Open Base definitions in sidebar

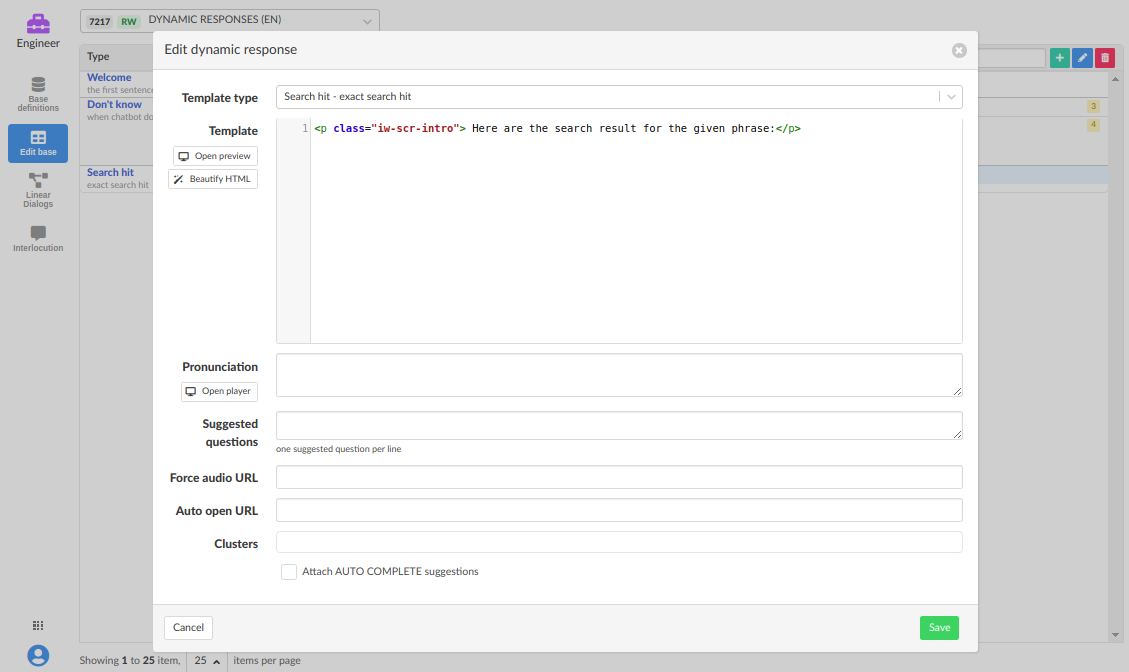pyautogui.click(x=38, y=94)
